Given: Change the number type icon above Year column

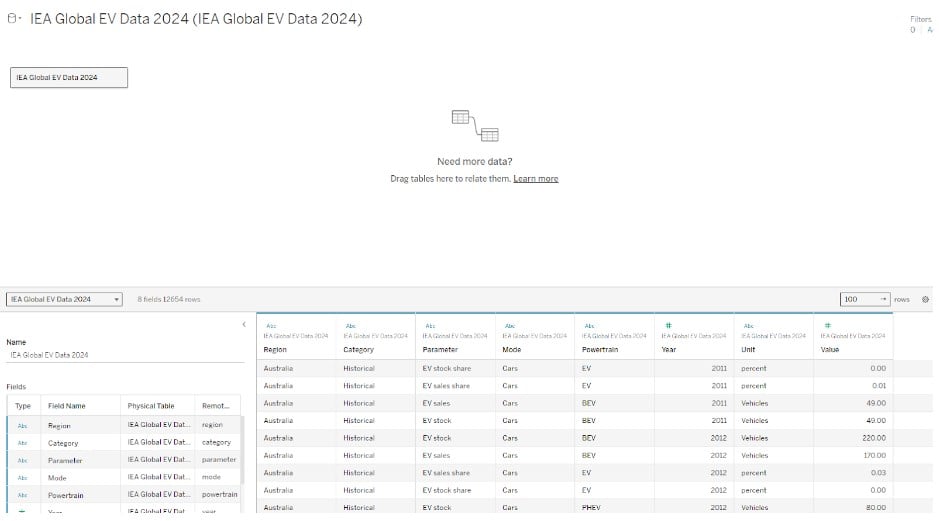Looking at the screenshot, I should (668, 326).
